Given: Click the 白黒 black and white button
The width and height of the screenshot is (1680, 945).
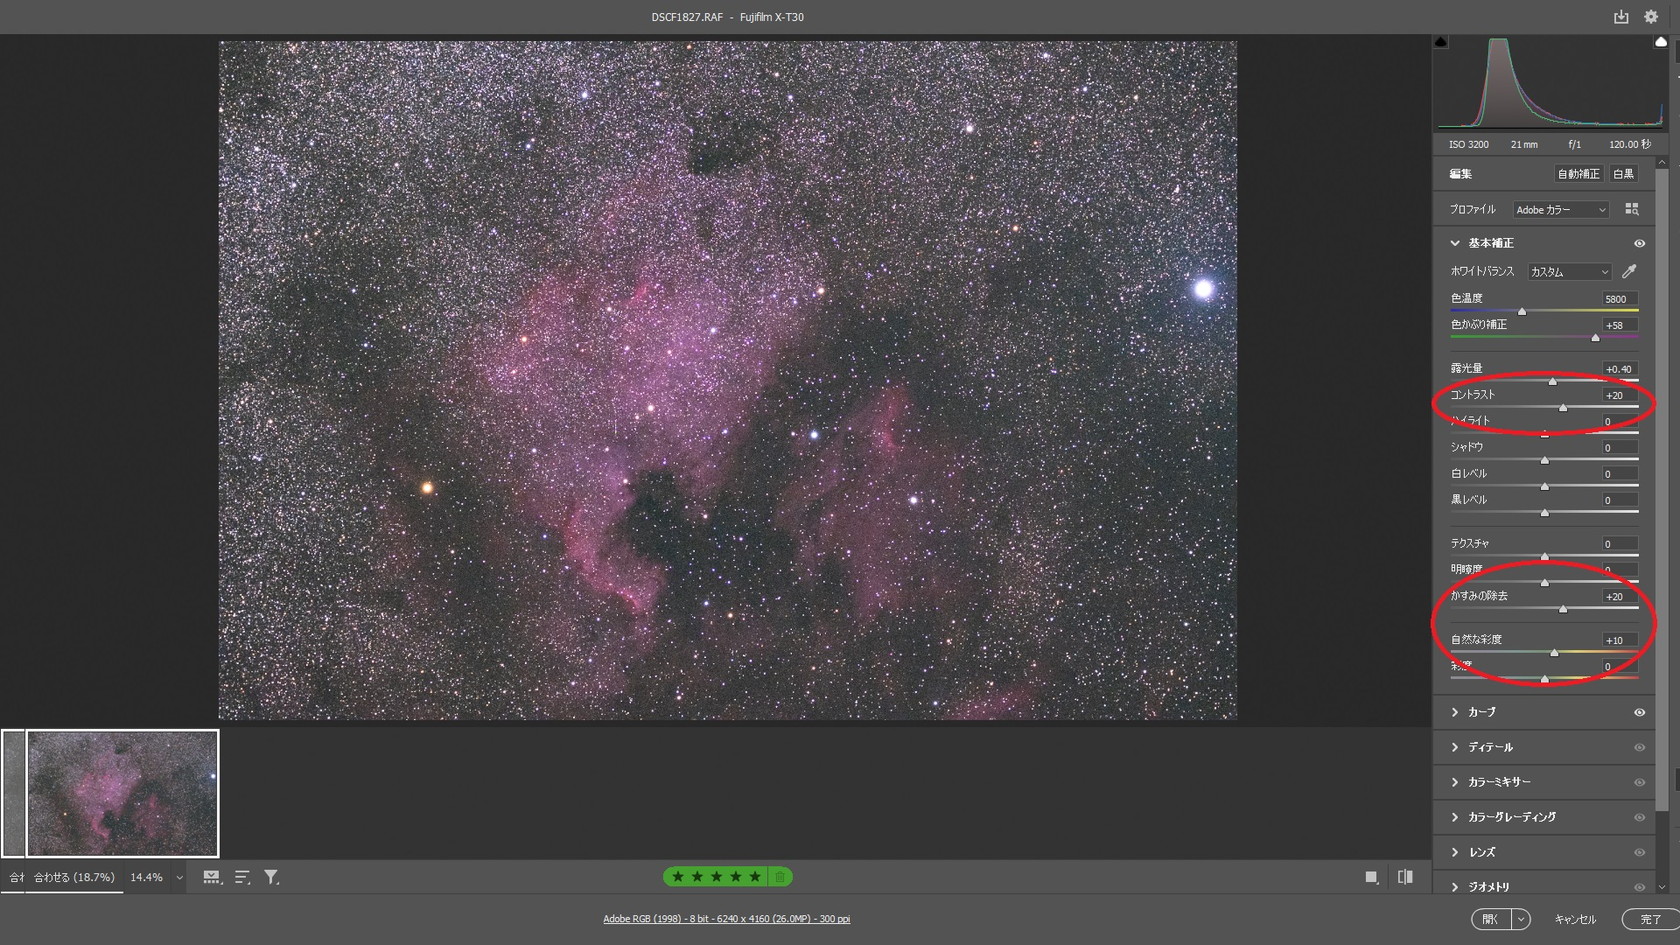Looking at the screenshot, I should 1624,174.
